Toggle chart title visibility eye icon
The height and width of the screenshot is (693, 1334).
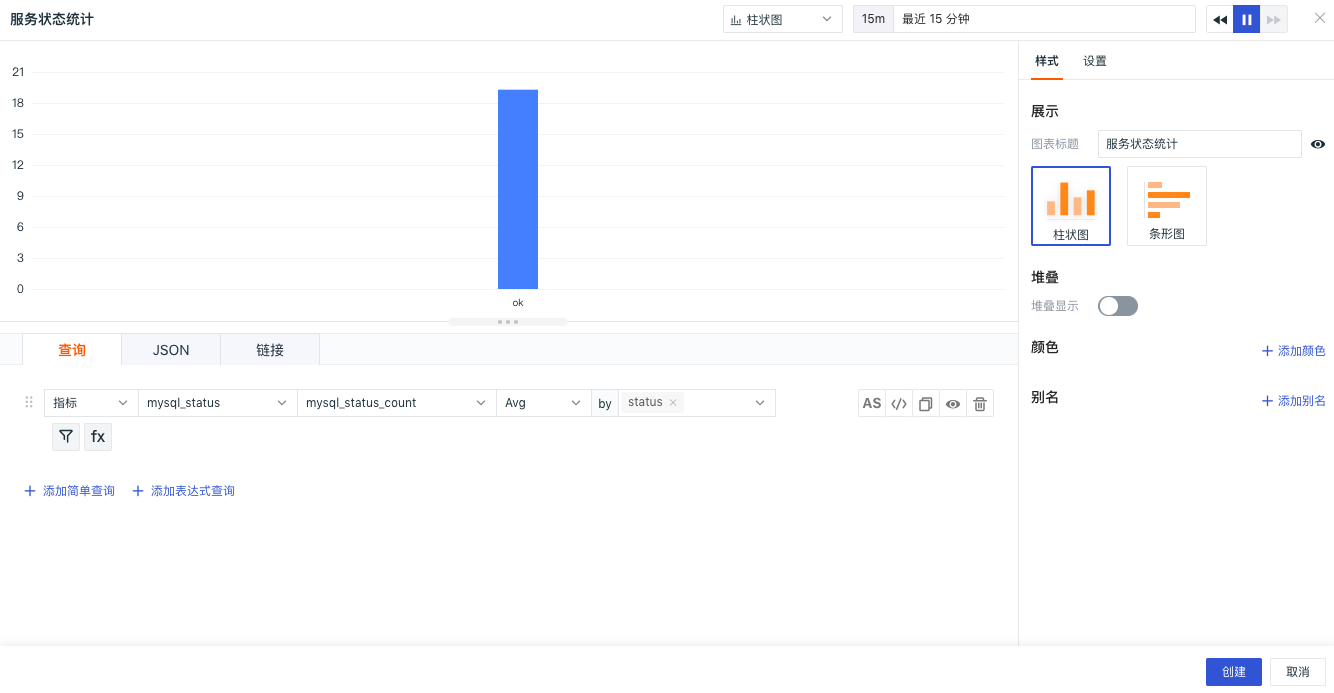click(1318, 144)
